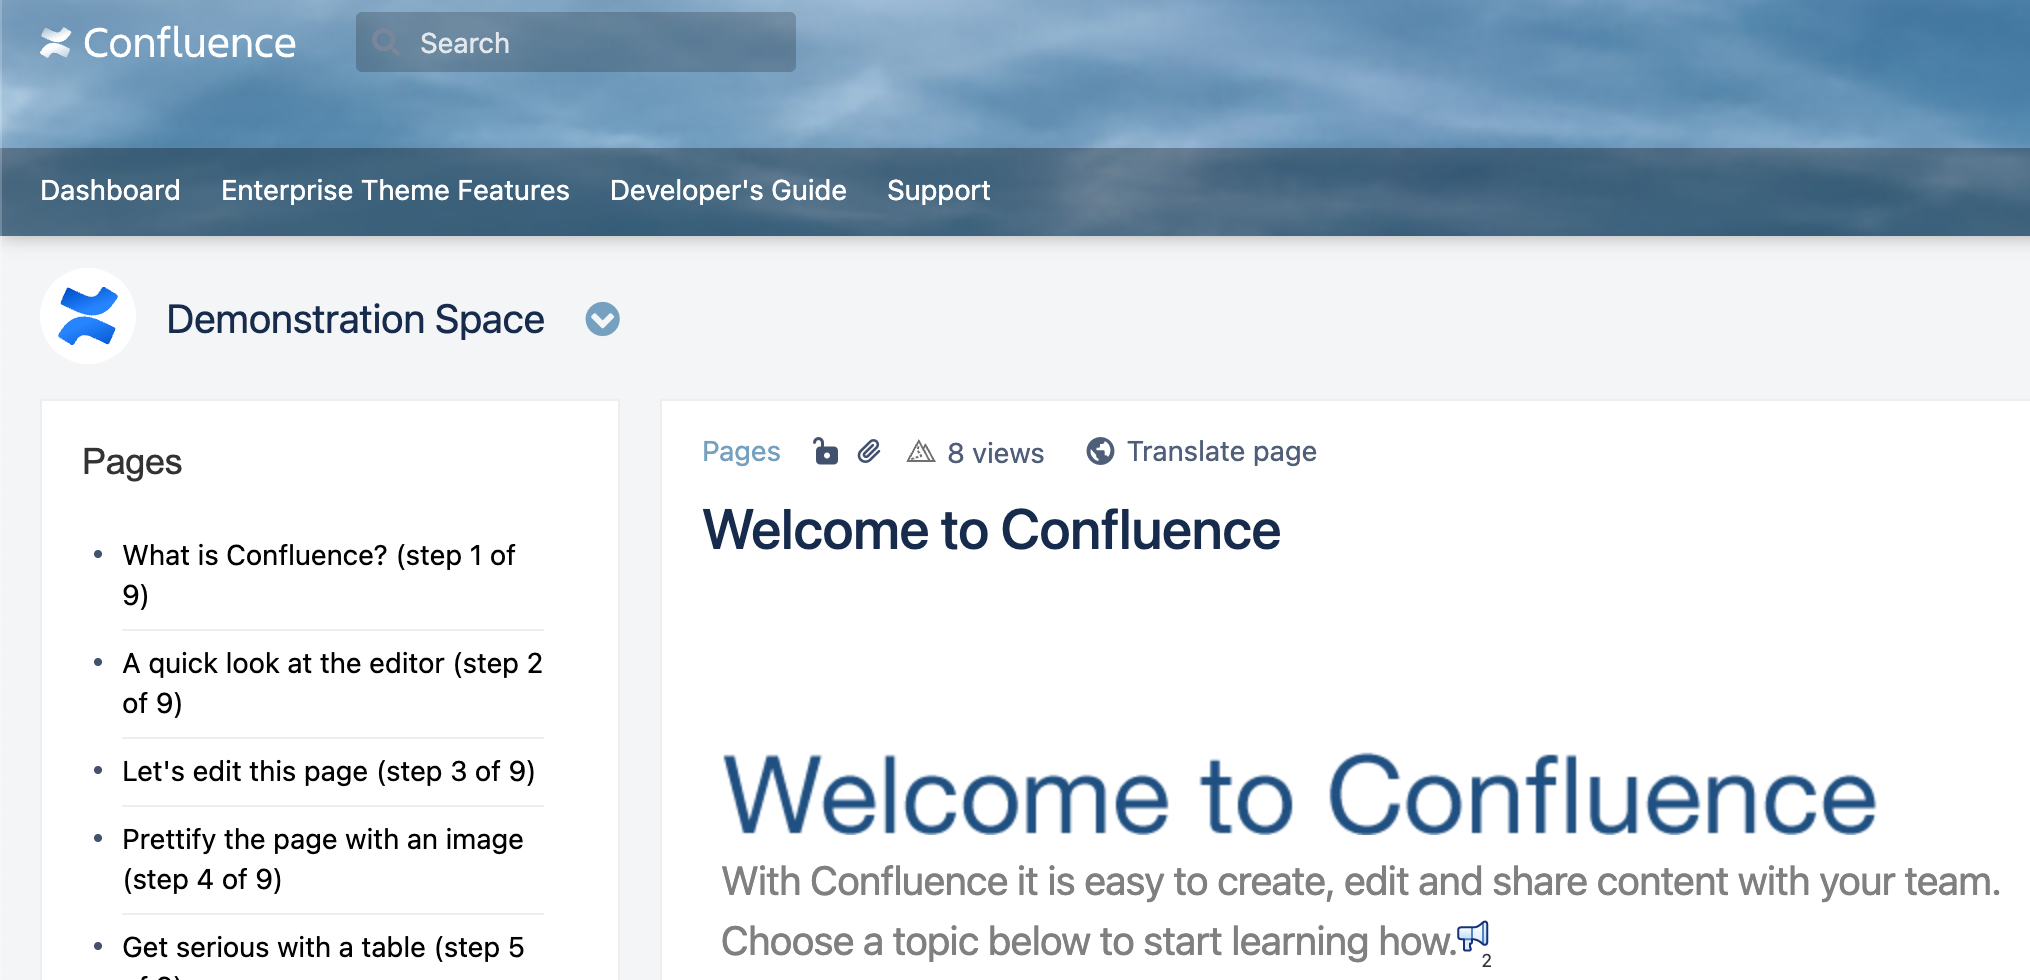
Task: Open 'Let's edit this page (step 3 of 9)'
Action: click(329, 771)
